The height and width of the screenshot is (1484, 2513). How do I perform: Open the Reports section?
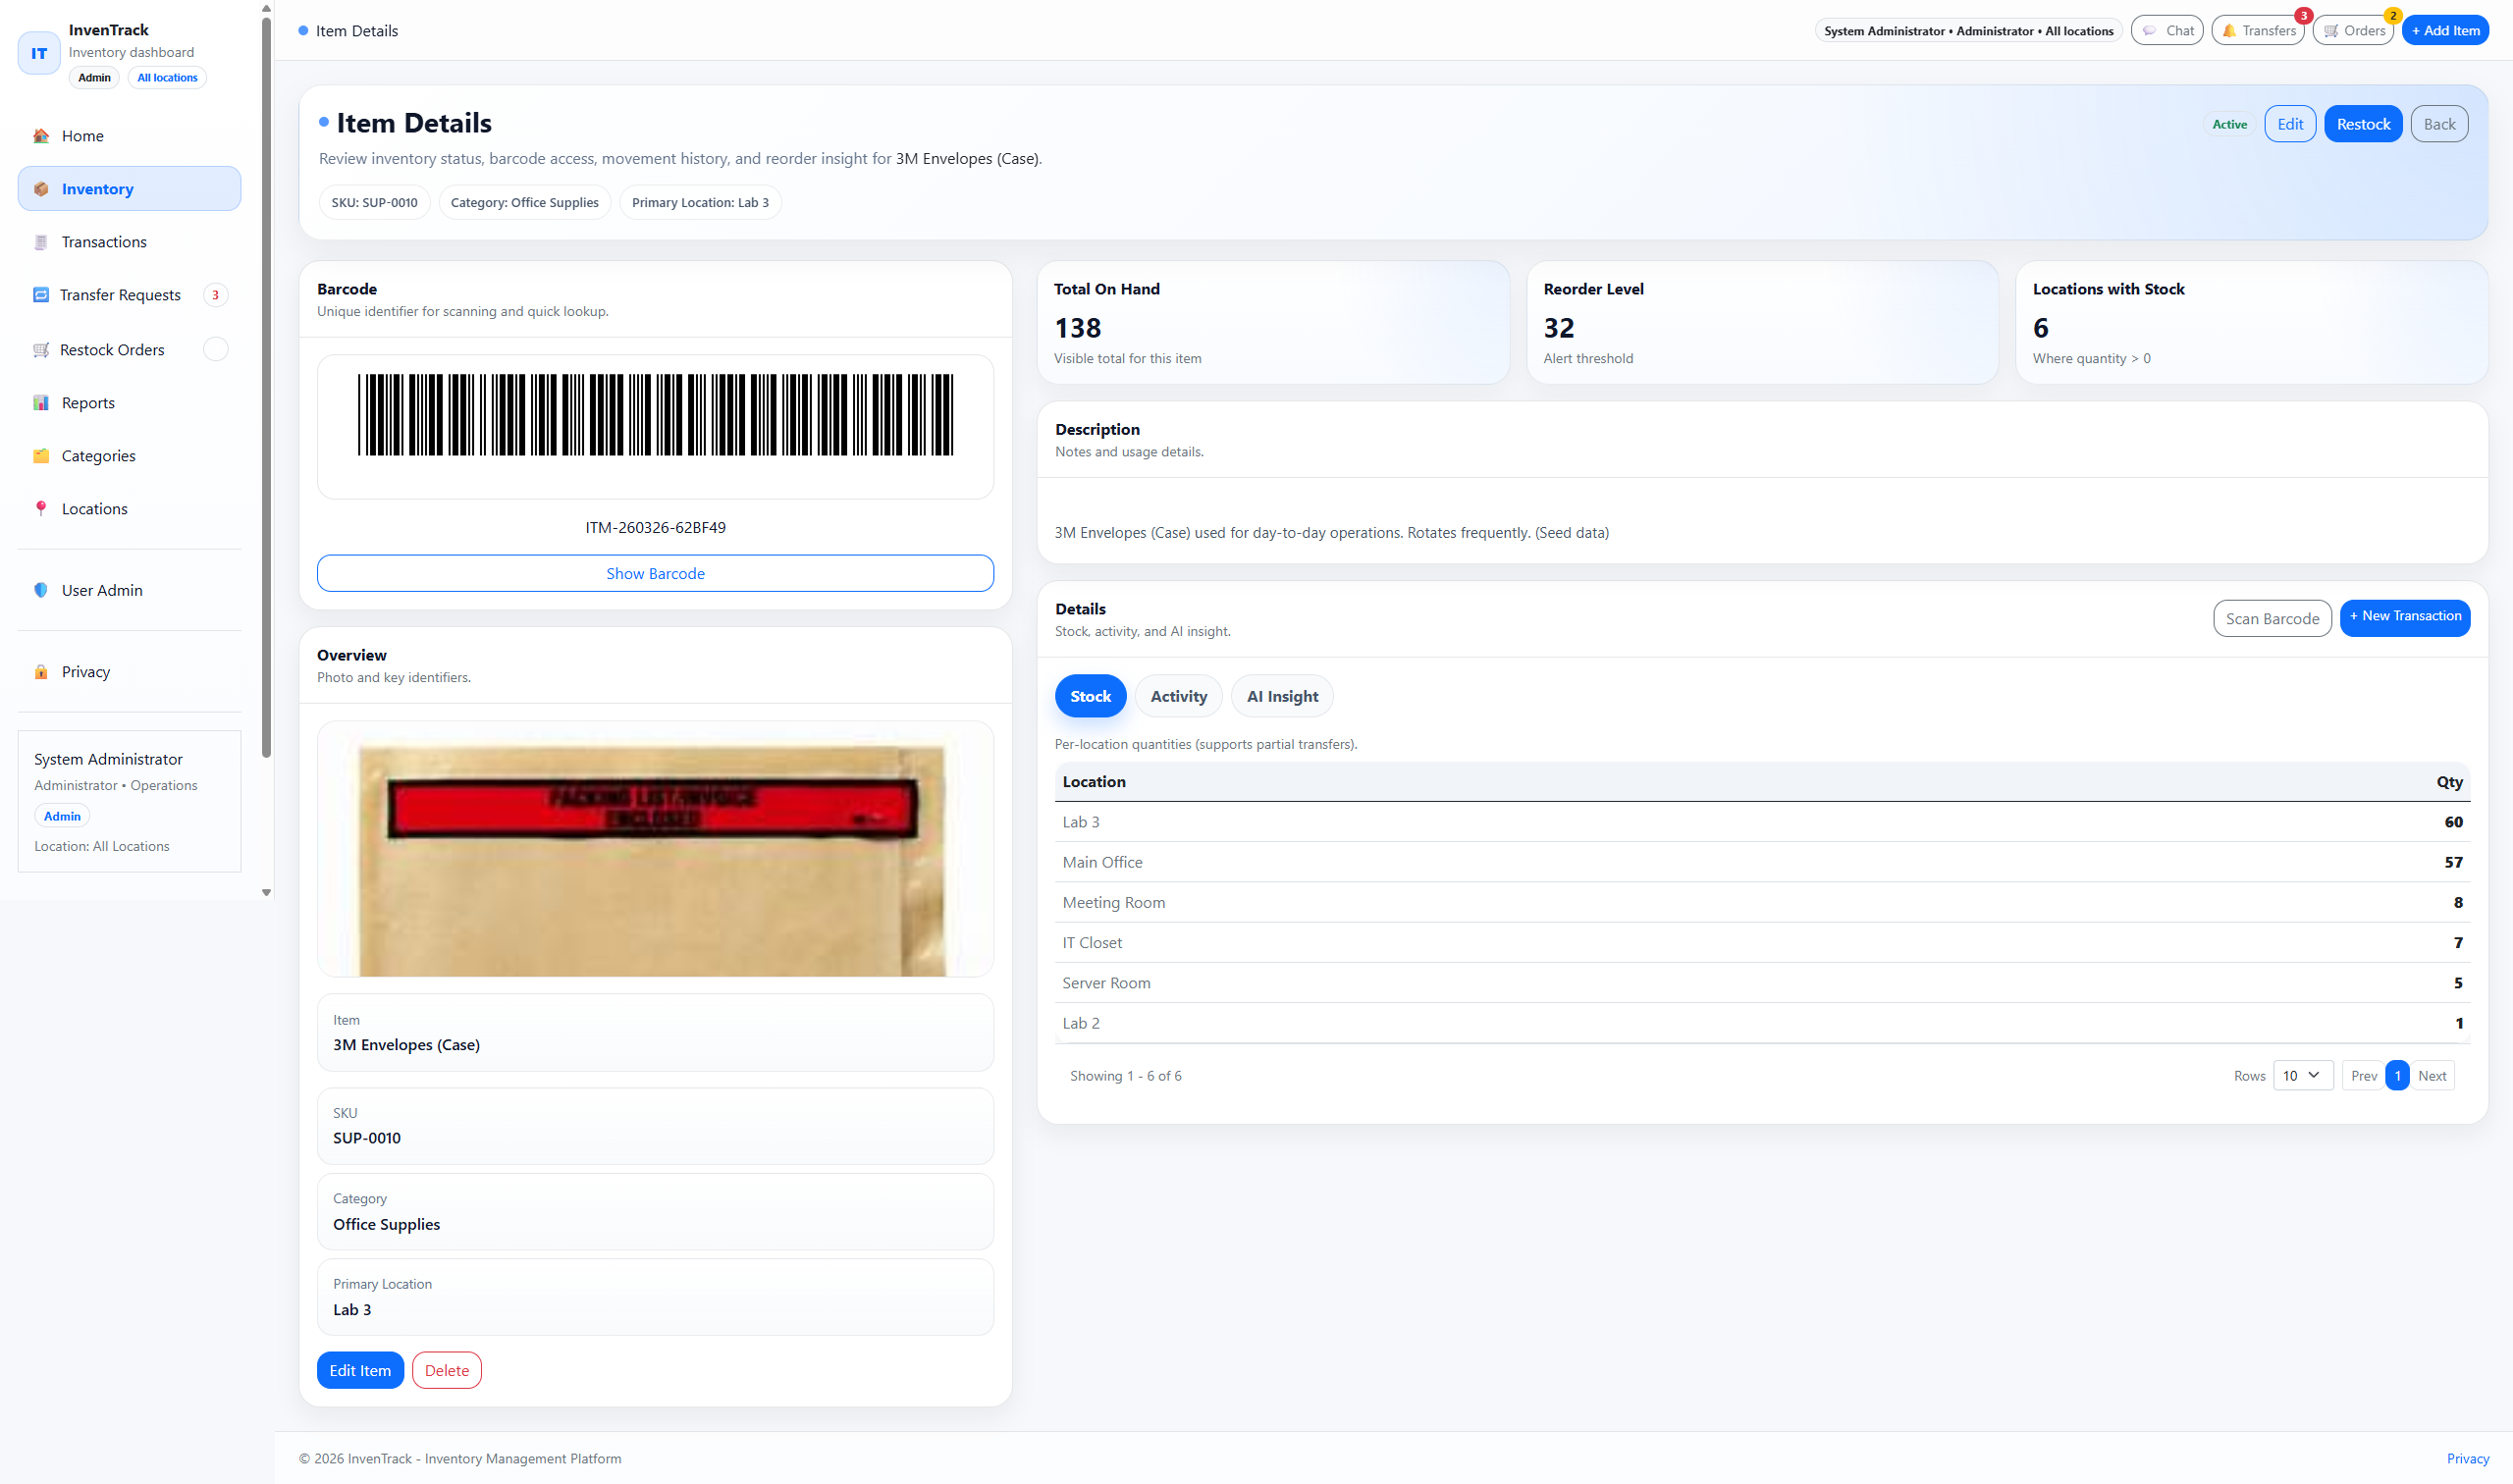(x=88, y=402)
